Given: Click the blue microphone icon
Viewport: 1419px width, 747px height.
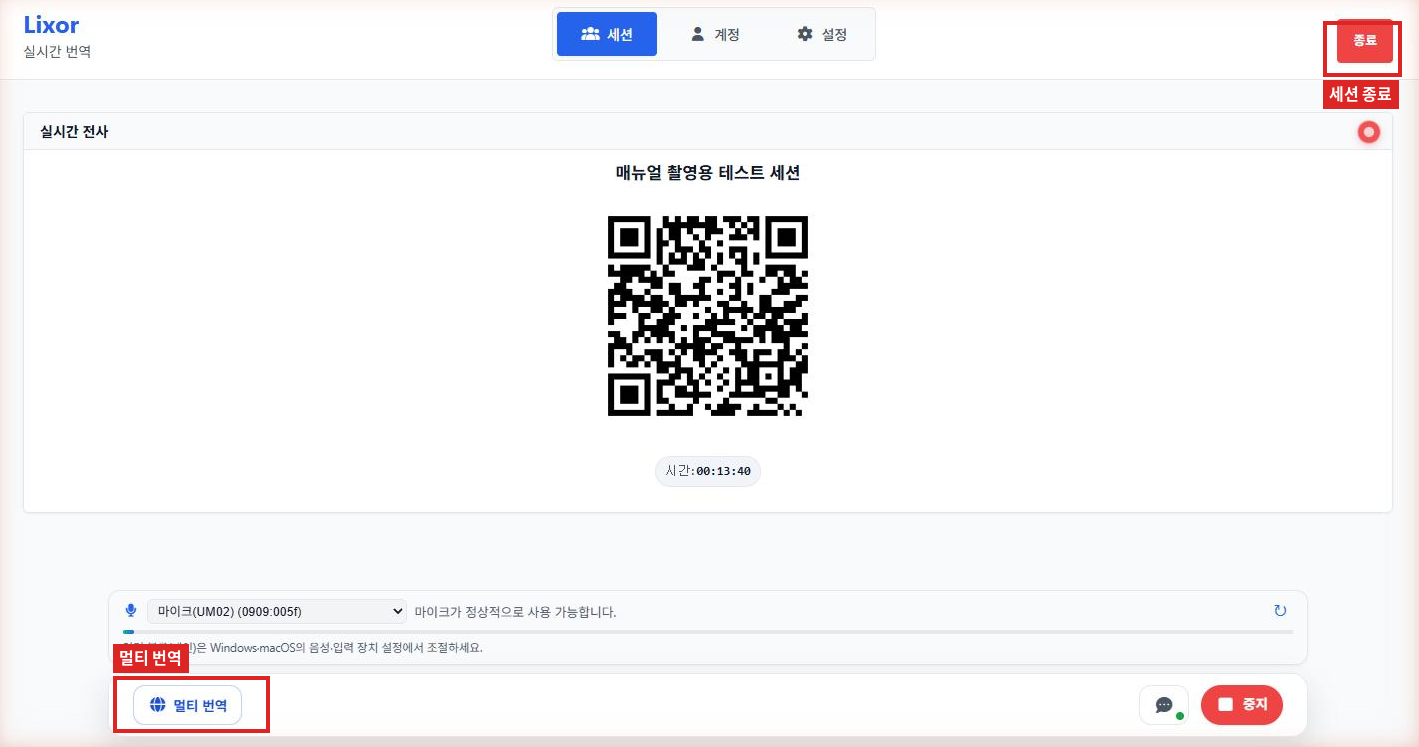Looking at the screenshot, I should [130, 611].
